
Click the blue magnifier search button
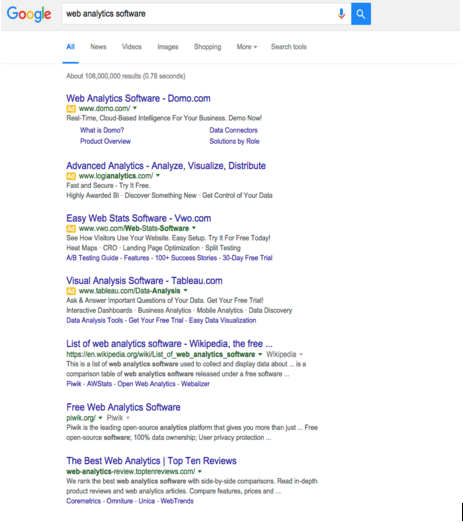pos(361,14)
